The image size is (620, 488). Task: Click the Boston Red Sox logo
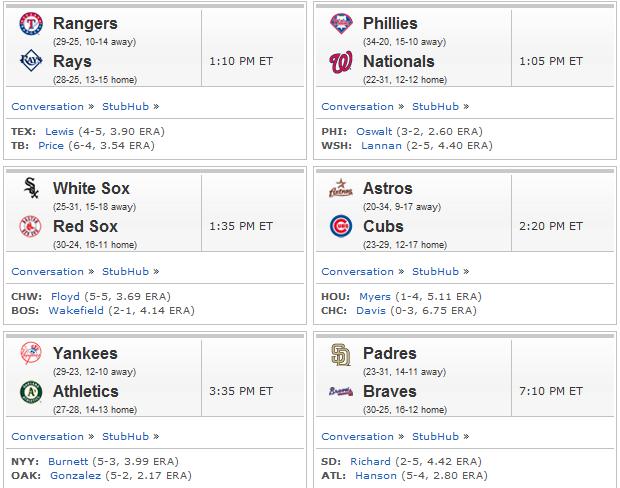(30, 227)
